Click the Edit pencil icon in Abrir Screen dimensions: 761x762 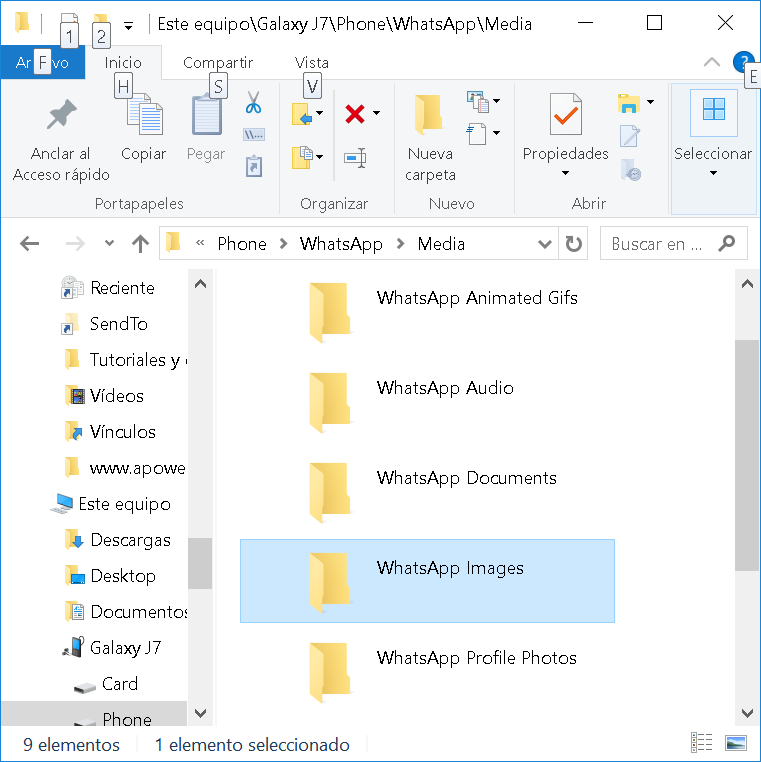(x=630, y=136)
